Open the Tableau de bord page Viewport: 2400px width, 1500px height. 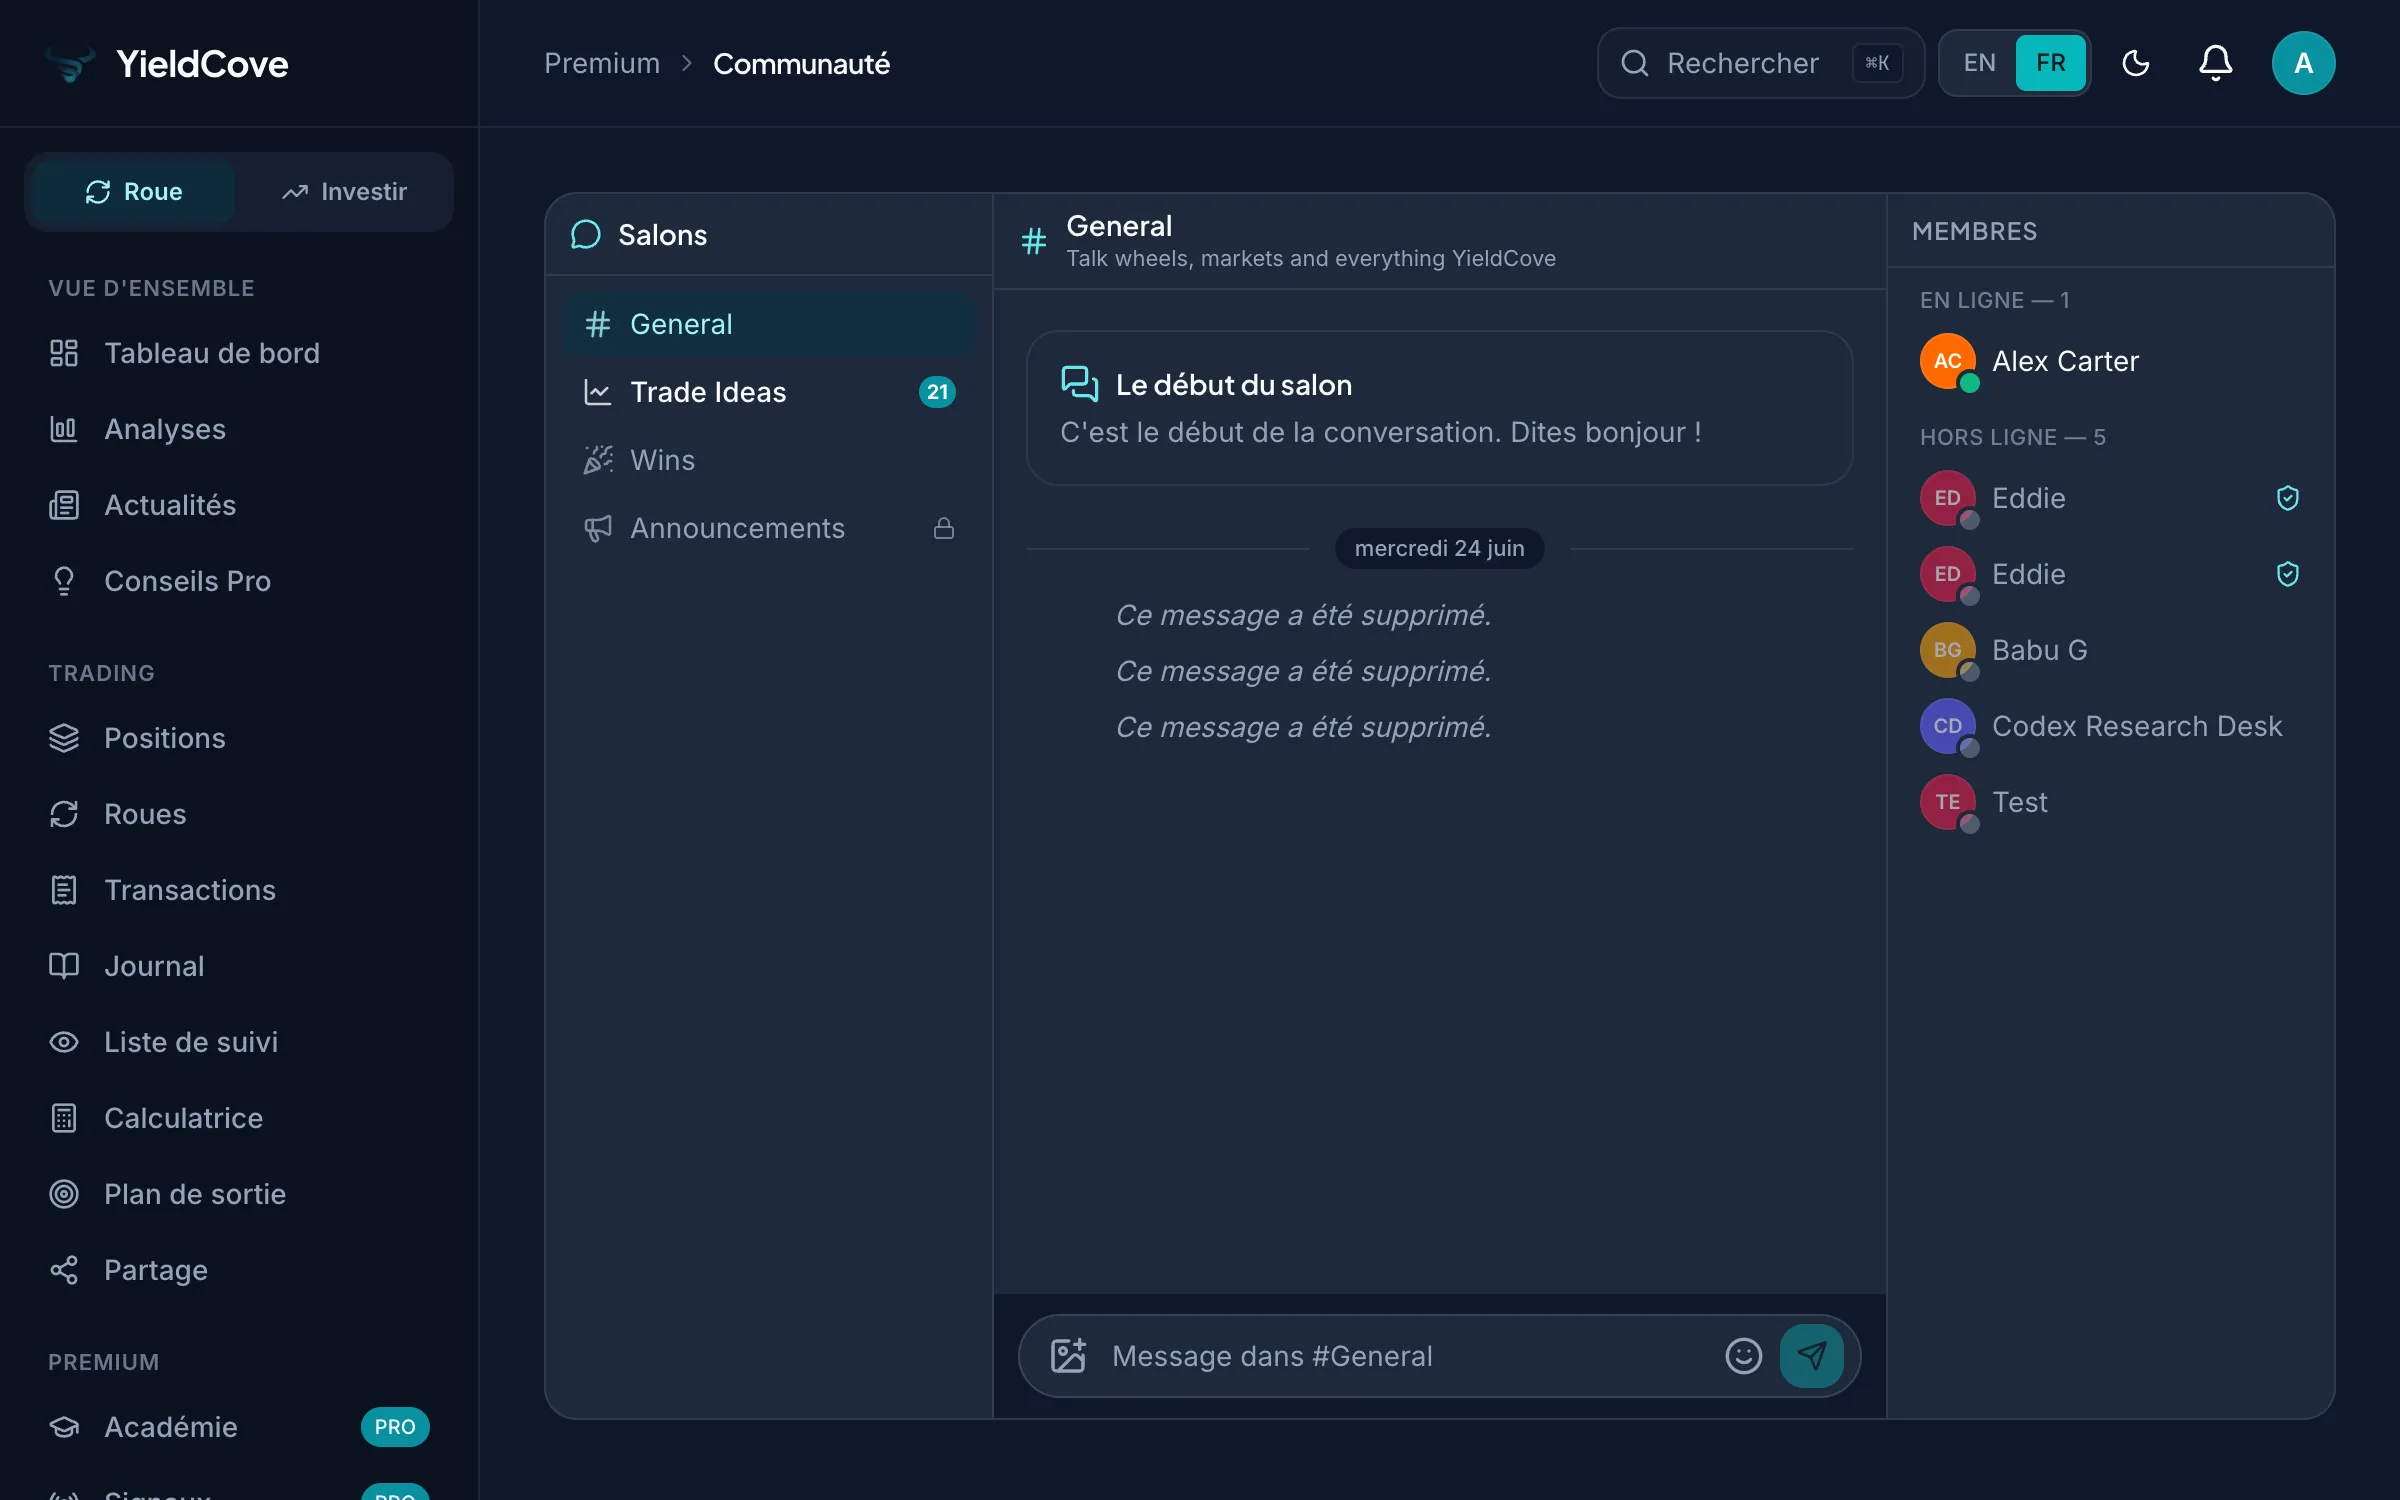[x=239, y=353]
